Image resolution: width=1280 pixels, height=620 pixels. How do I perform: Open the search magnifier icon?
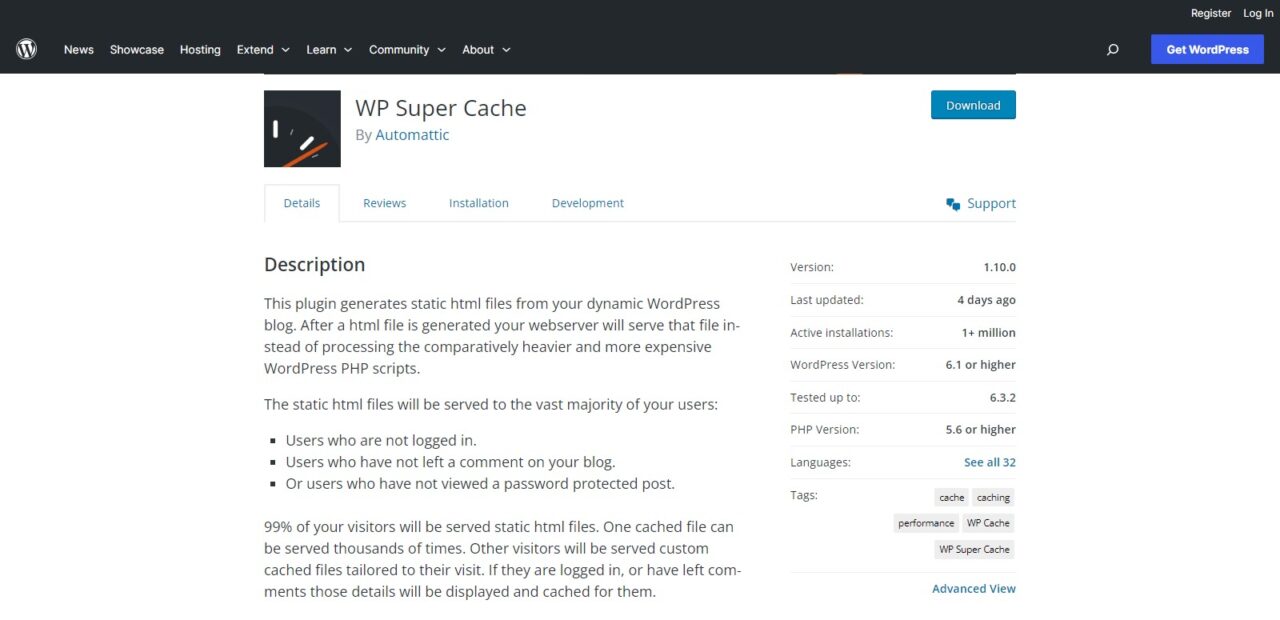[1112, 49]
